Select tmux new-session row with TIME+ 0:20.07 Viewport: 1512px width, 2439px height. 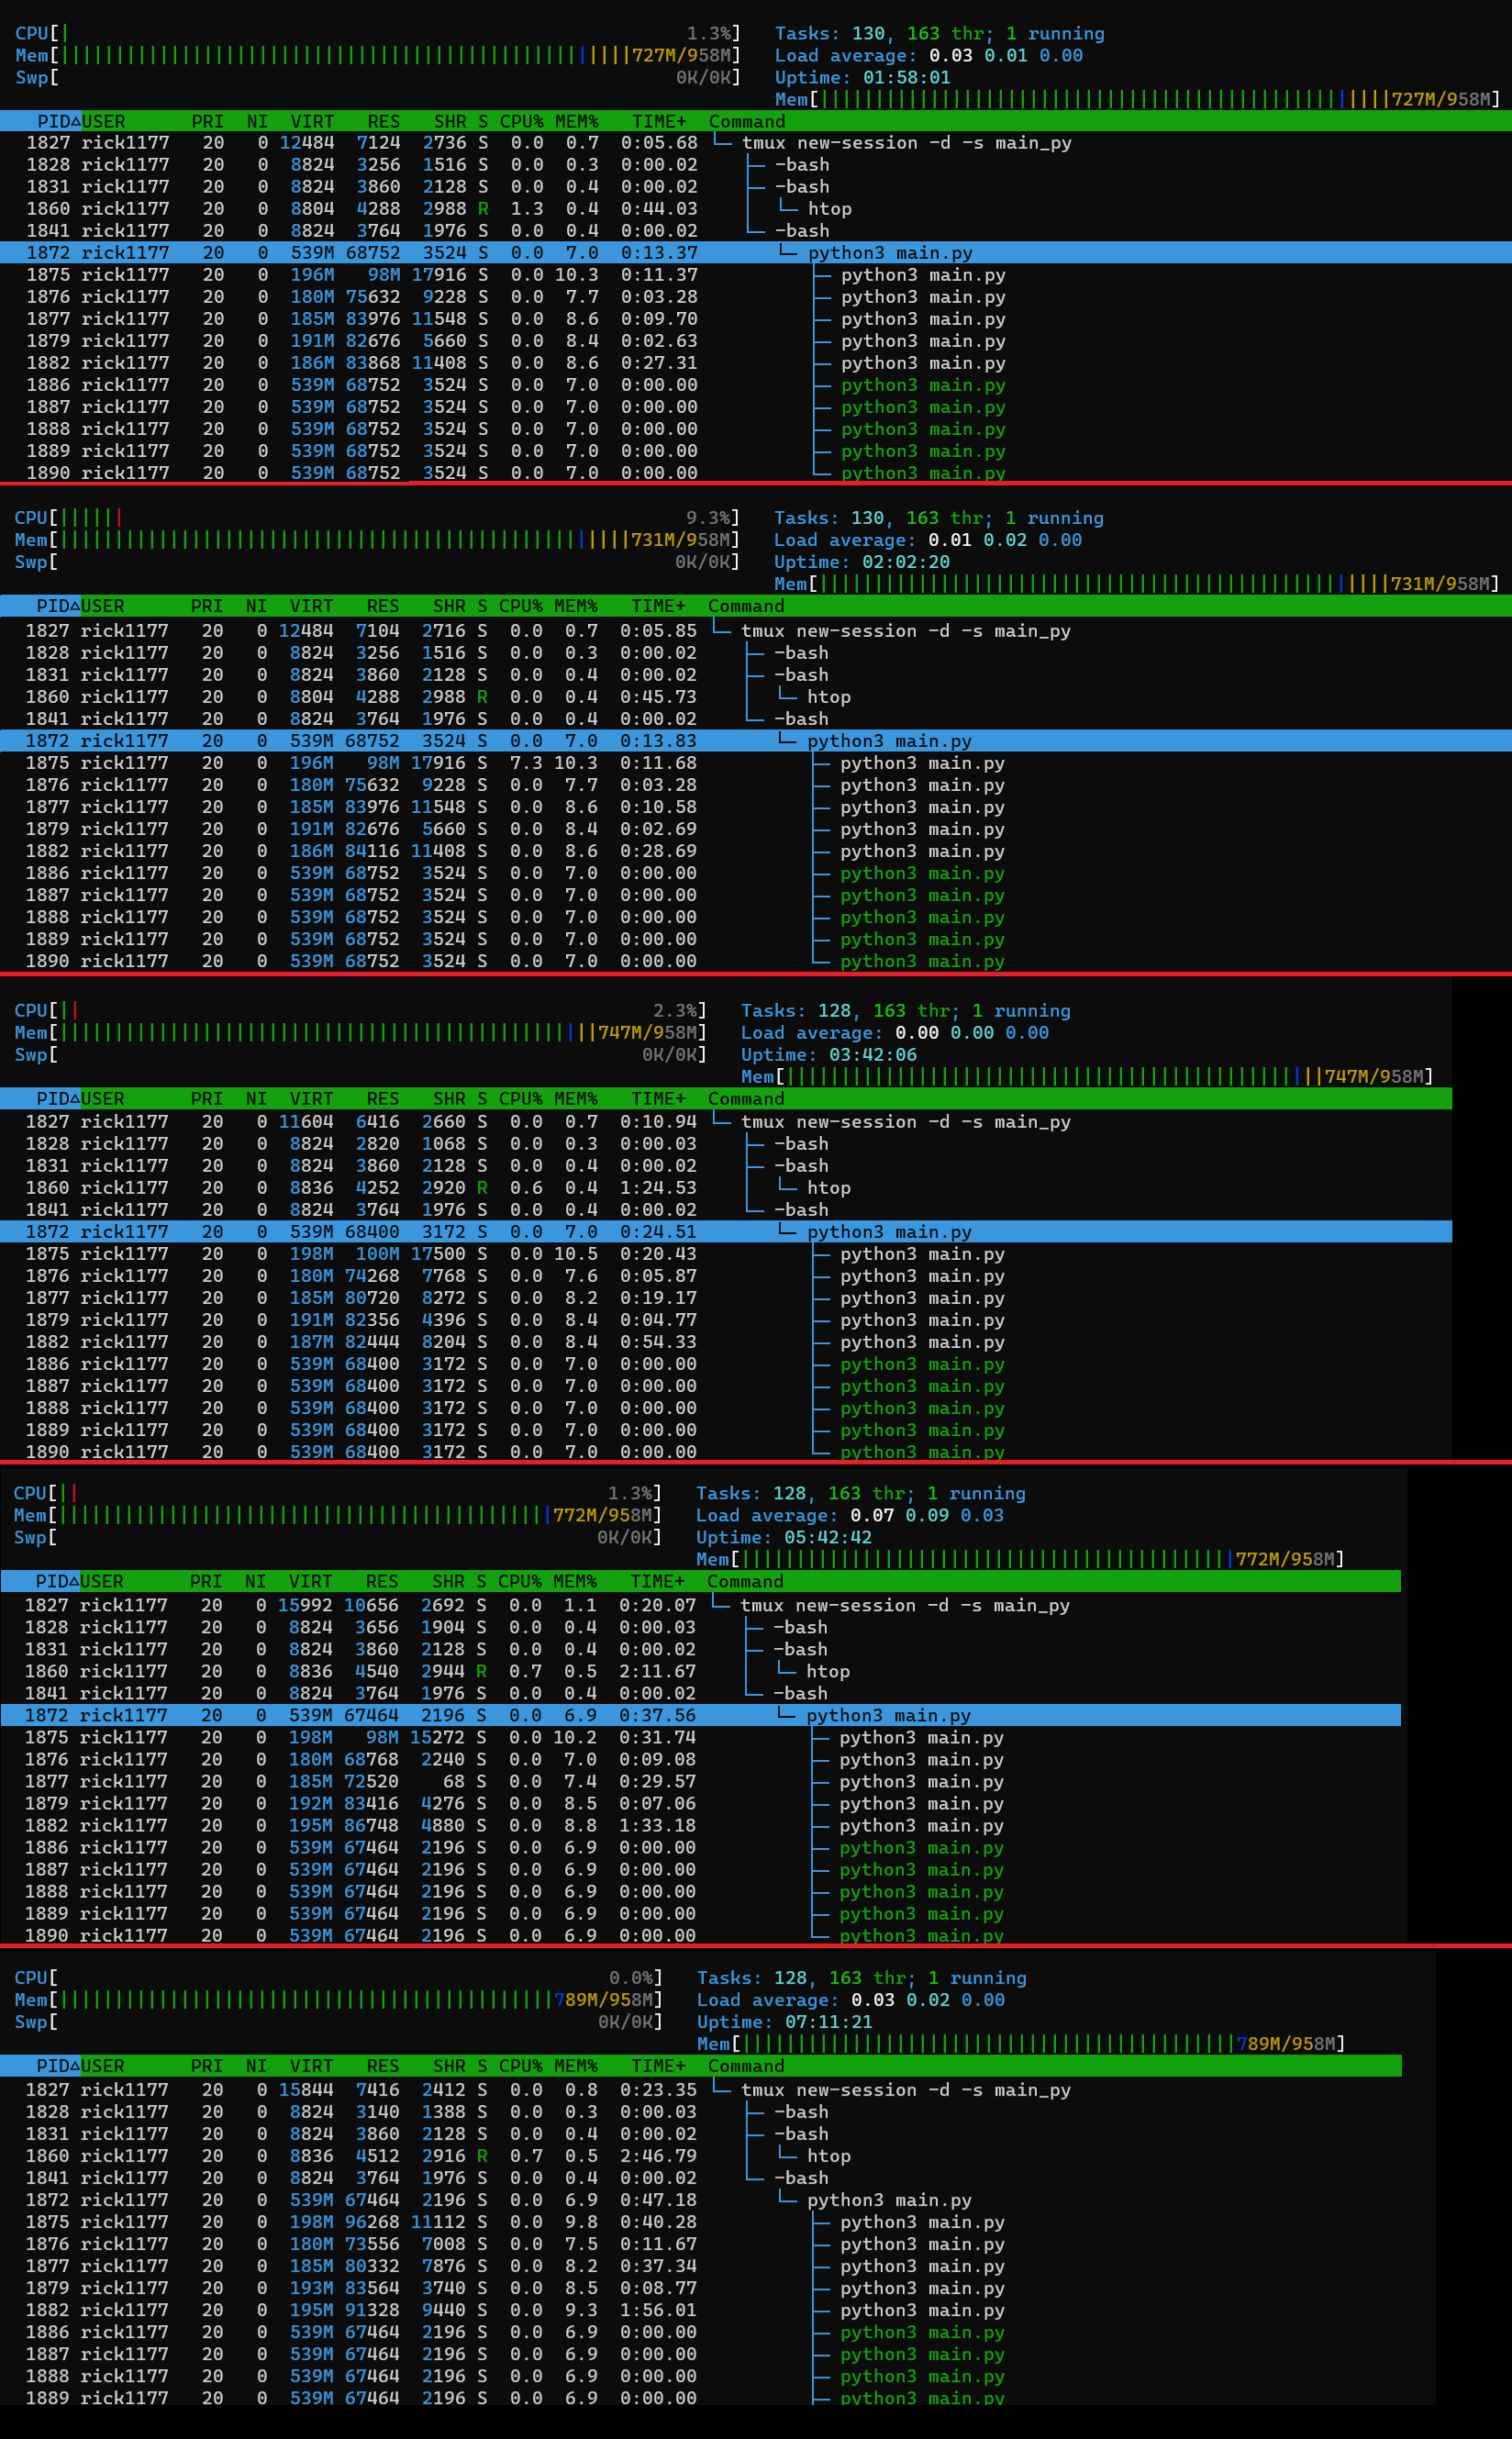pyautogui.click(x=700, y=1606)
